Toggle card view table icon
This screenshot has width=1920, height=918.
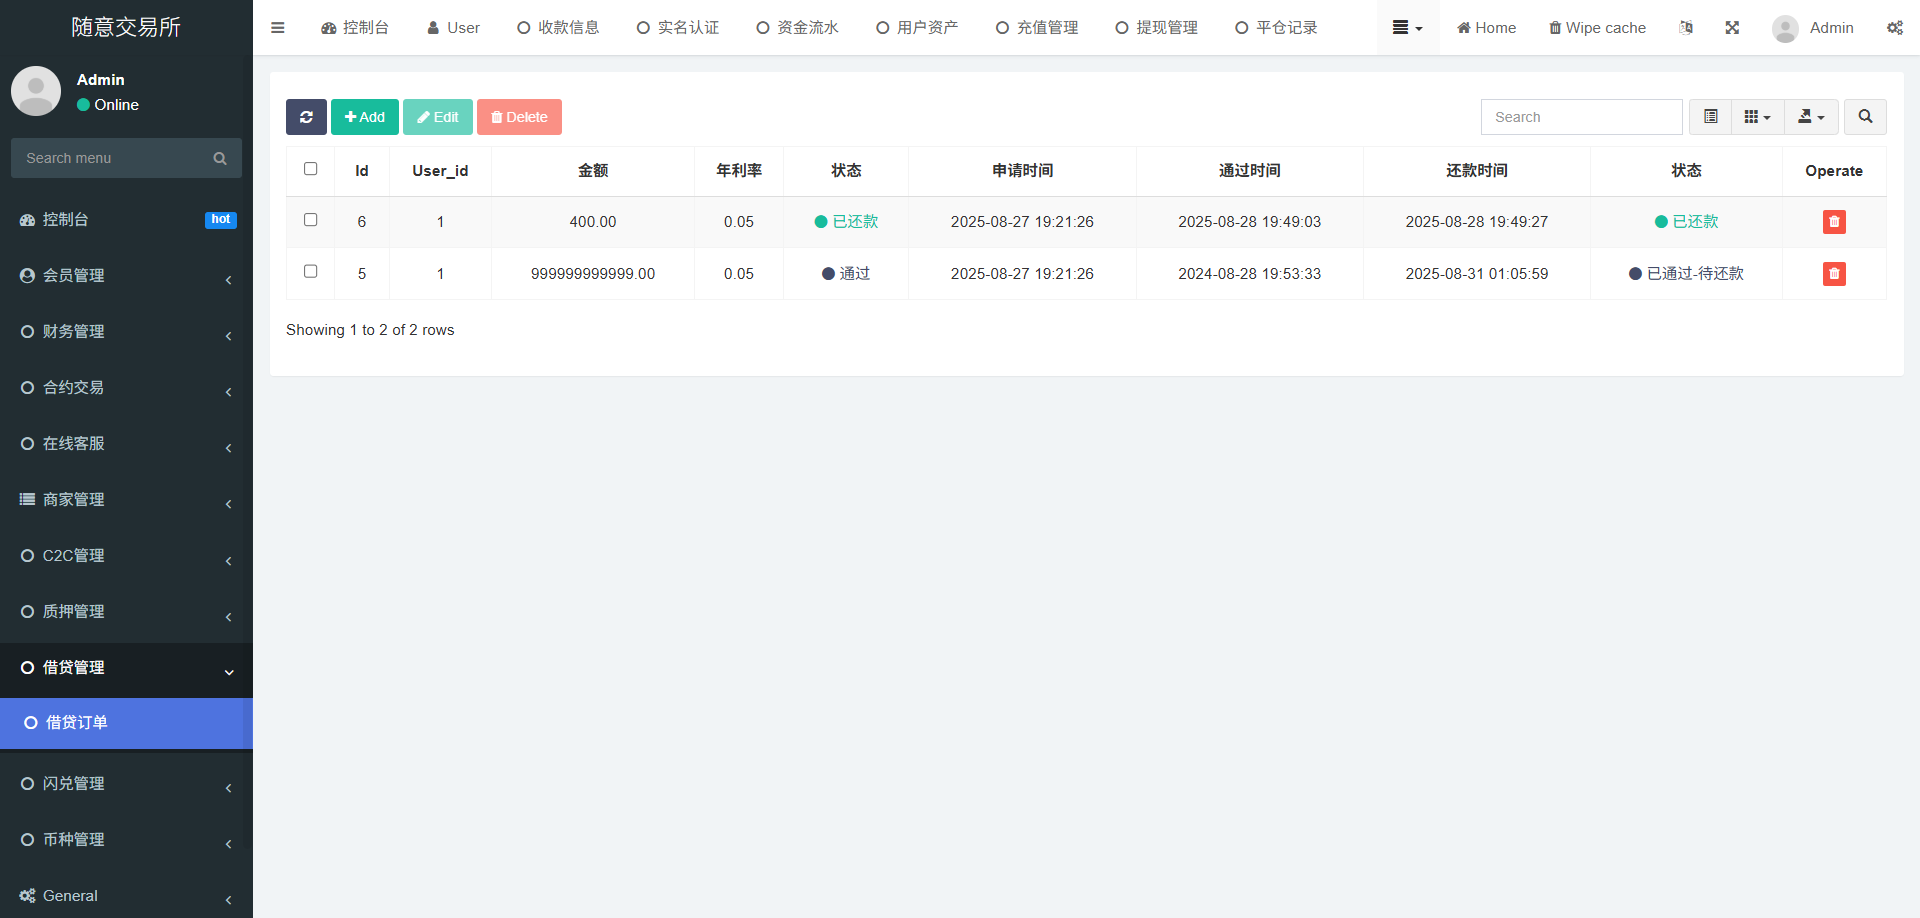pyautogui.click(x=1710, y=117)
